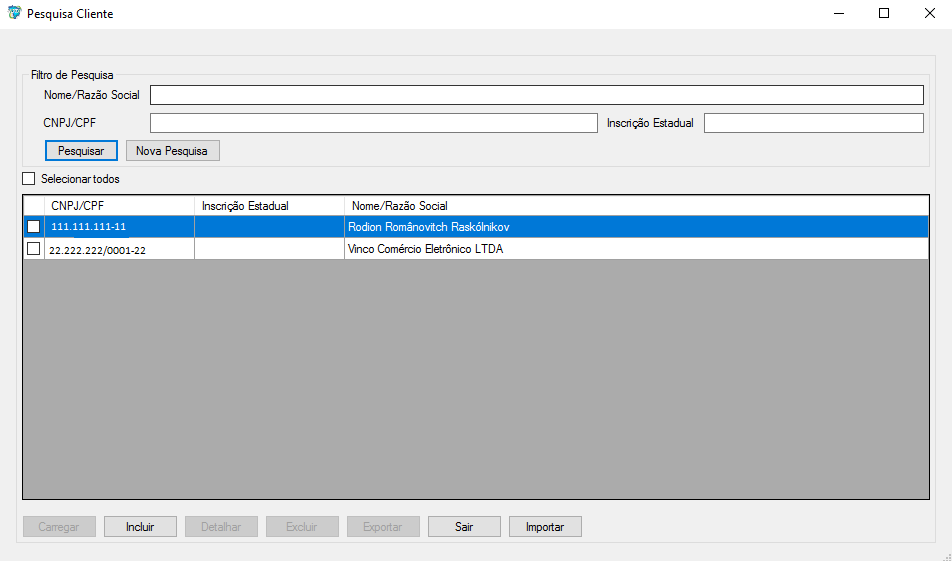This screenshot has width=952, height=561.
Task: Select the Inscrição Estadual filter field
Action: (814, 123)
